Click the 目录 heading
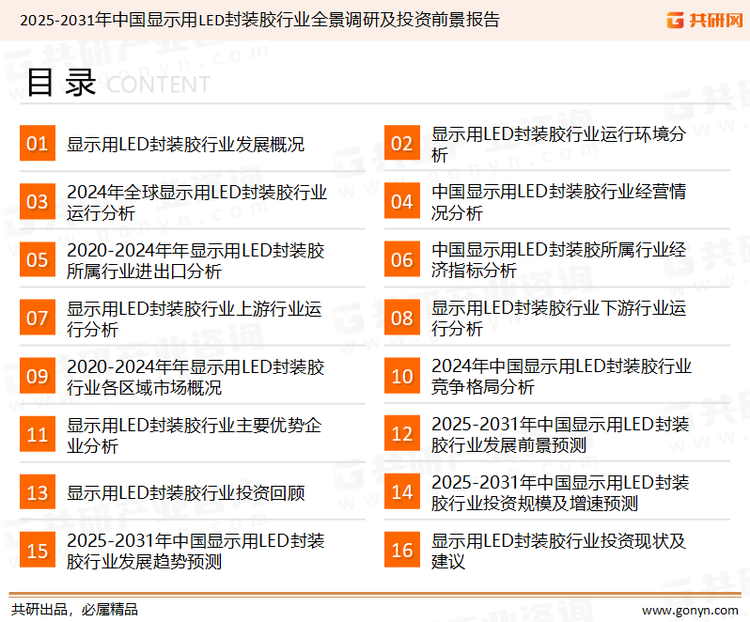The height and width of the screenshot is (622, 750). (61, 82)
